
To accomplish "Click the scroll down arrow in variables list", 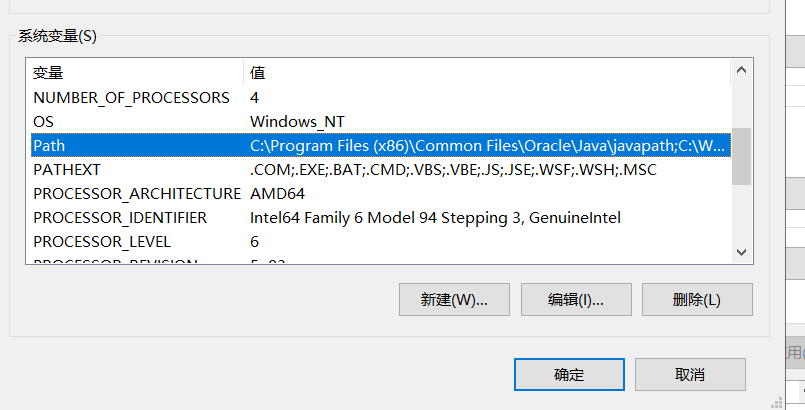I will 741,252.
